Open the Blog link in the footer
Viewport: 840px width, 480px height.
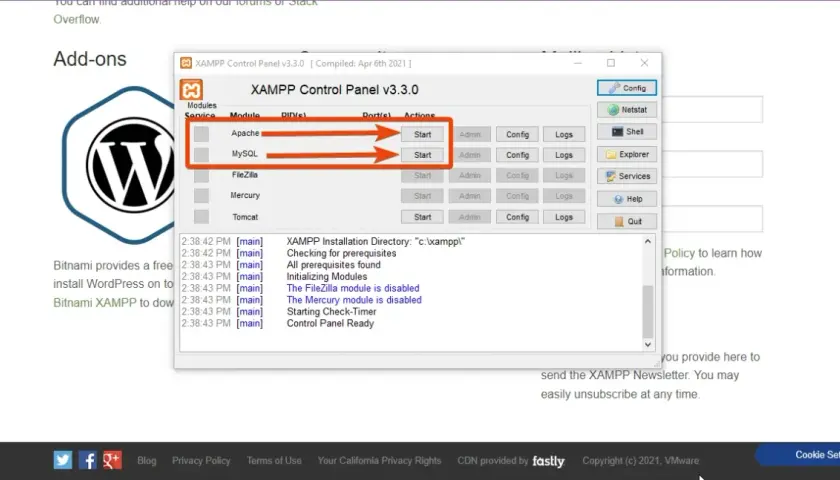pos(147,461)
